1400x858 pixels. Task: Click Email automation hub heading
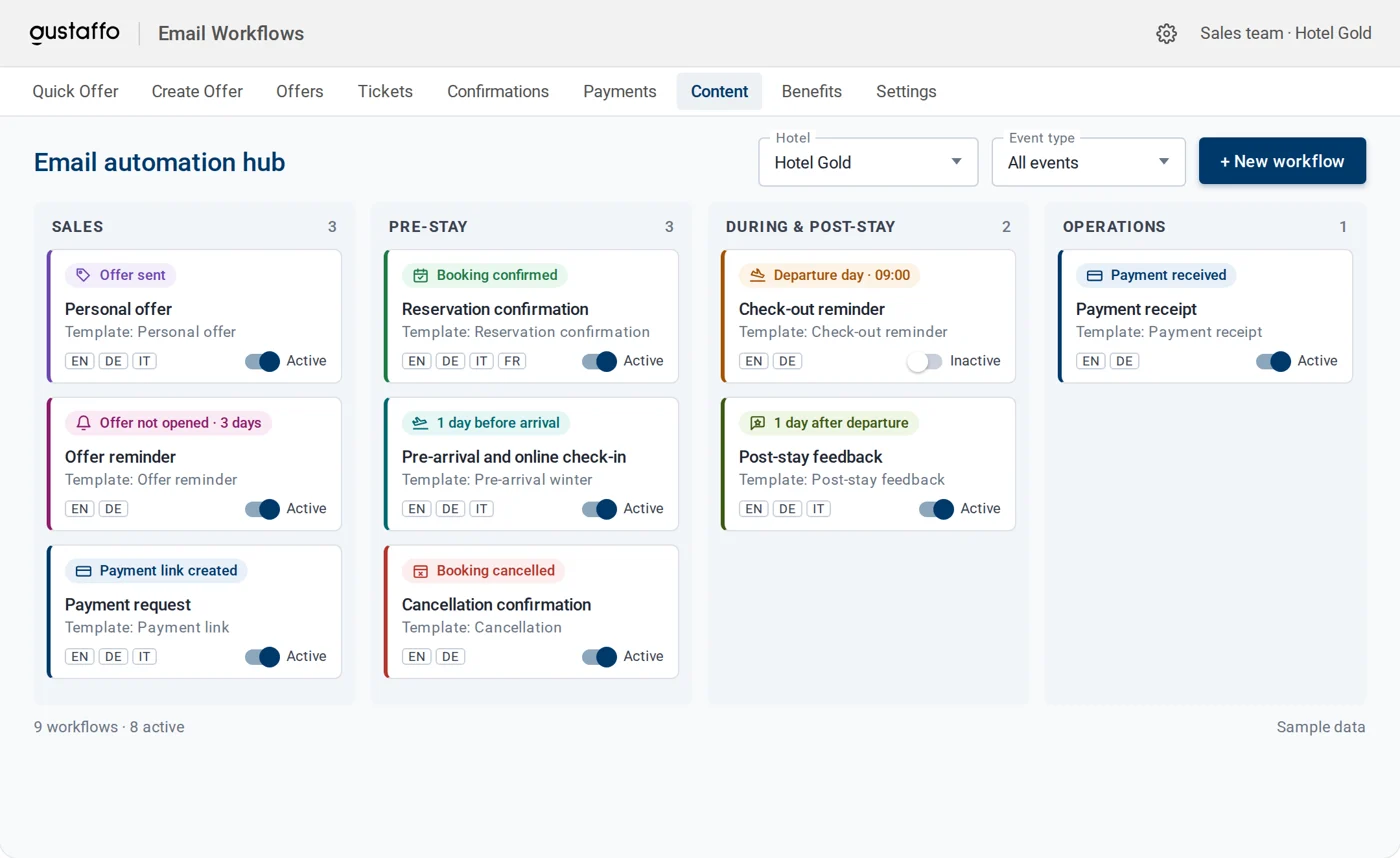pyautogui.click(x=160, y=162)
